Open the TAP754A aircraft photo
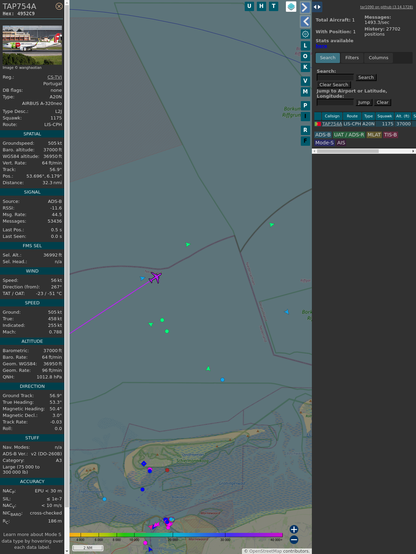This screenshot has height=554, width=416. (x=32, y=45)
